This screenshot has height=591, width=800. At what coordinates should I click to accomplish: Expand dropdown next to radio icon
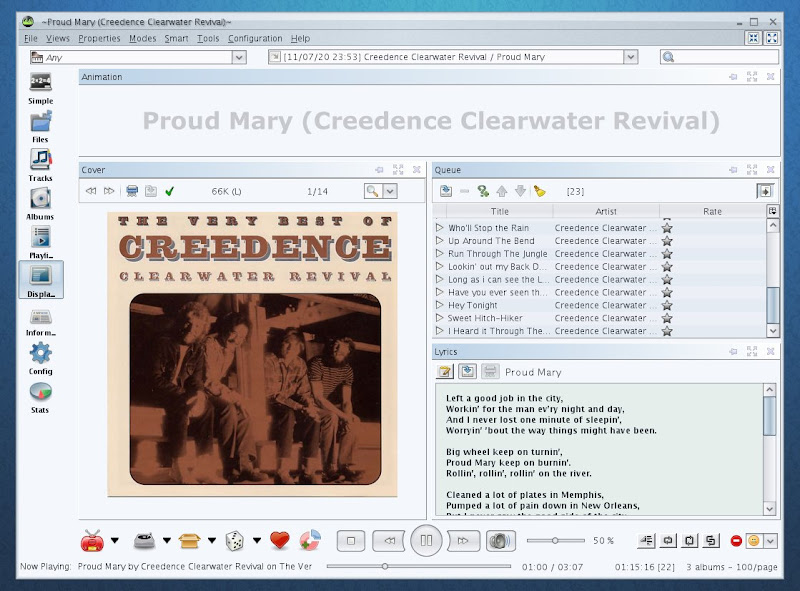[115, 540]
